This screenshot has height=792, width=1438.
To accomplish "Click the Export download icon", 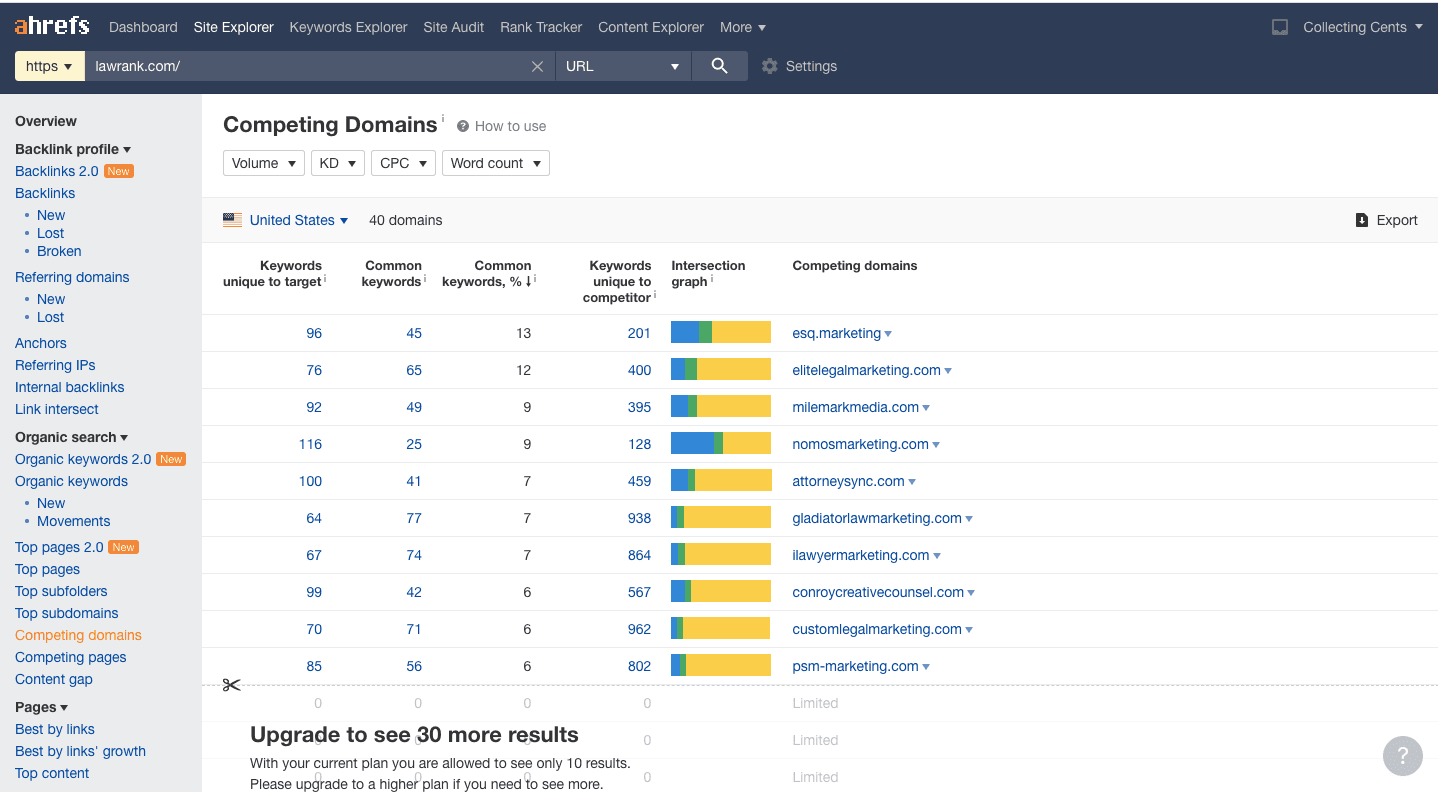I will (1361, 220).
